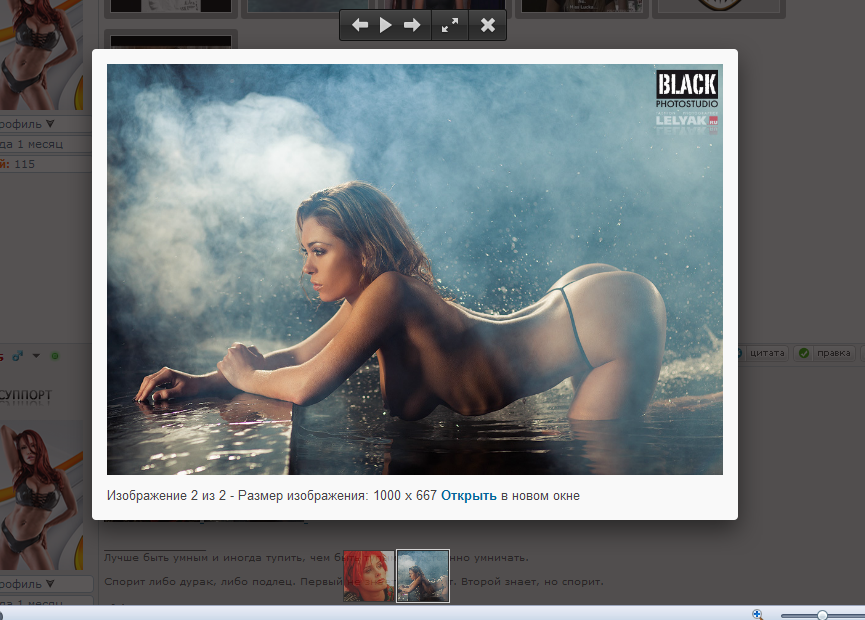Expand the lightbox image to full size
The image size is (865, 620).
coord(451,25)
